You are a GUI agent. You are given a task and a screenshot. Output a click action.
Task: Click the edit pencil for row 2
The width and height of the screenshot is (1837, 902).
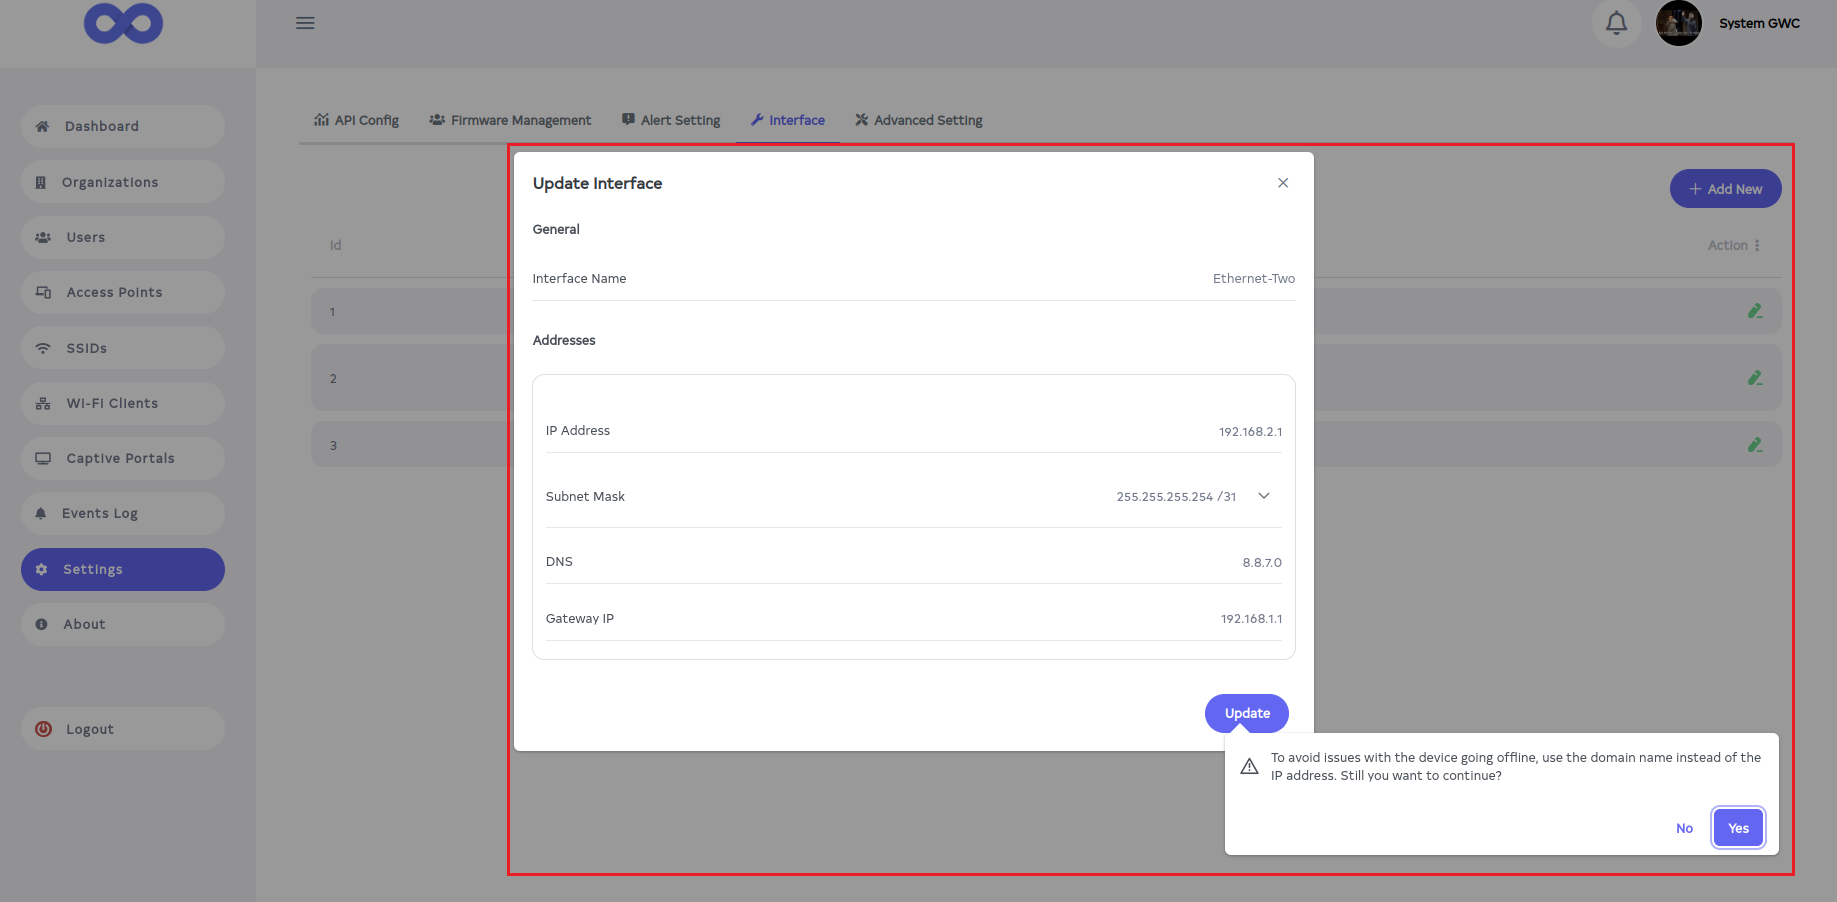click(1754, 378)
